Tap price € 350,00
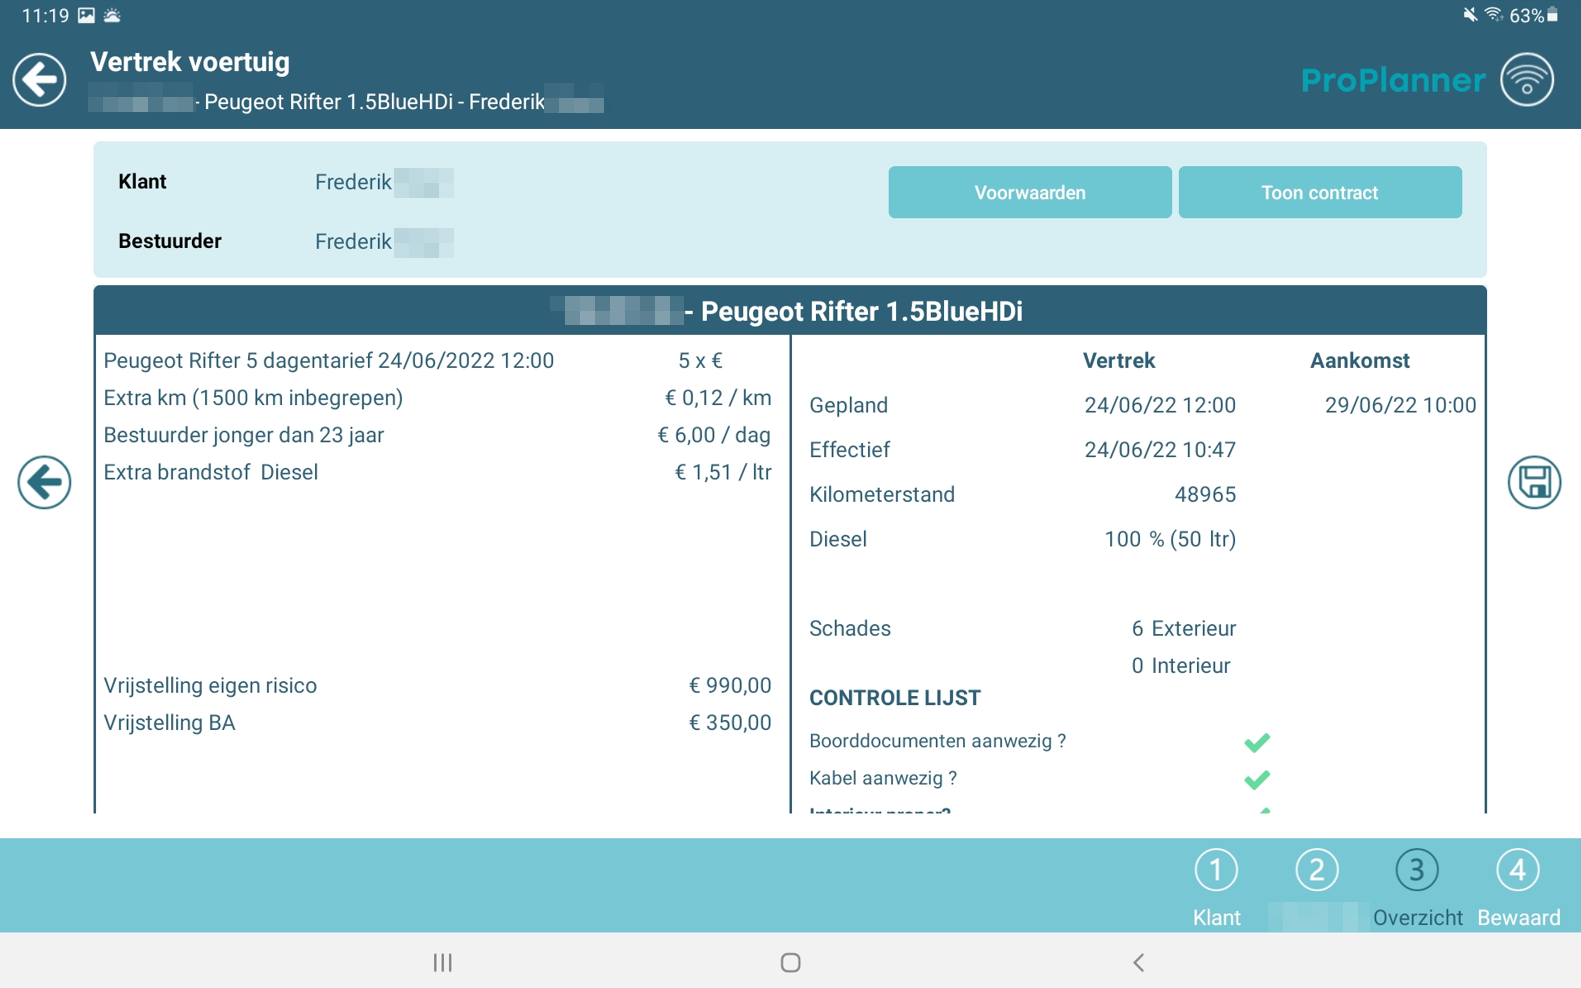The width and height of the screenshot is (1581, 988). coord(730,723)
